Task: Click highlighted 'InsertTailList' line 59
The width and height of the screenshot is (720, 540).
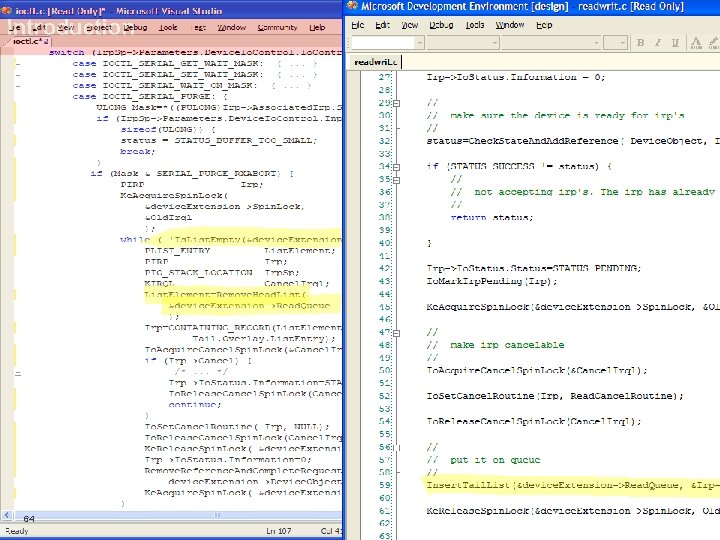Action: point(573,485)
